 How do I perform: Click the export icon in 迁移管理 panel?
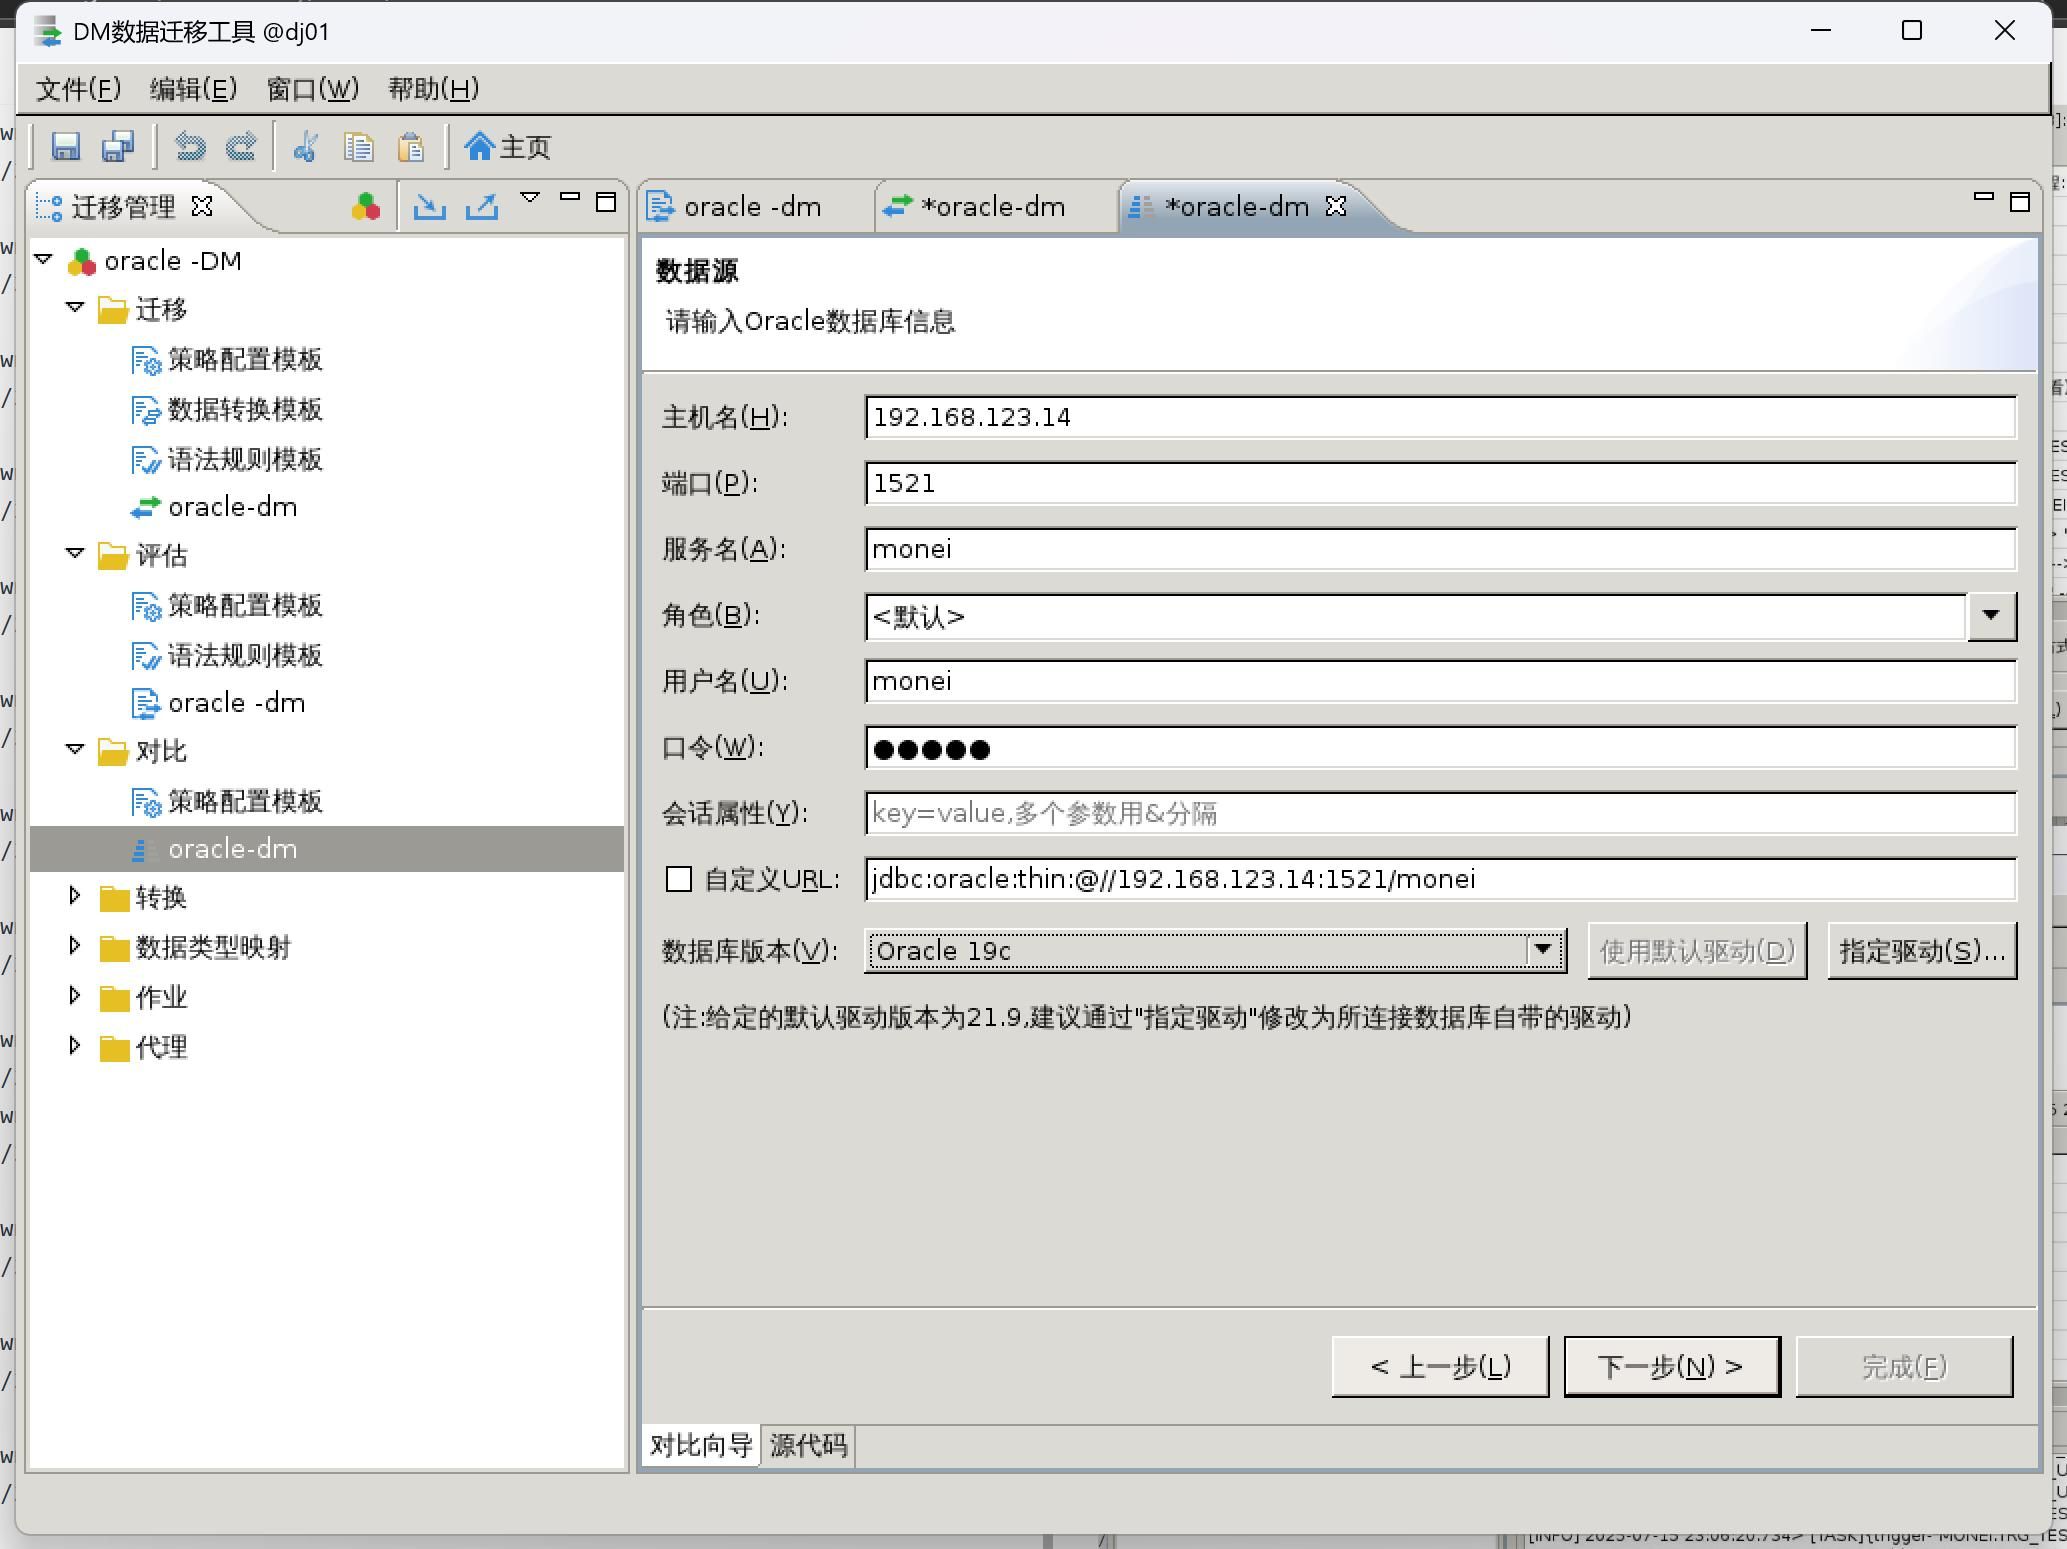(482, 206)
